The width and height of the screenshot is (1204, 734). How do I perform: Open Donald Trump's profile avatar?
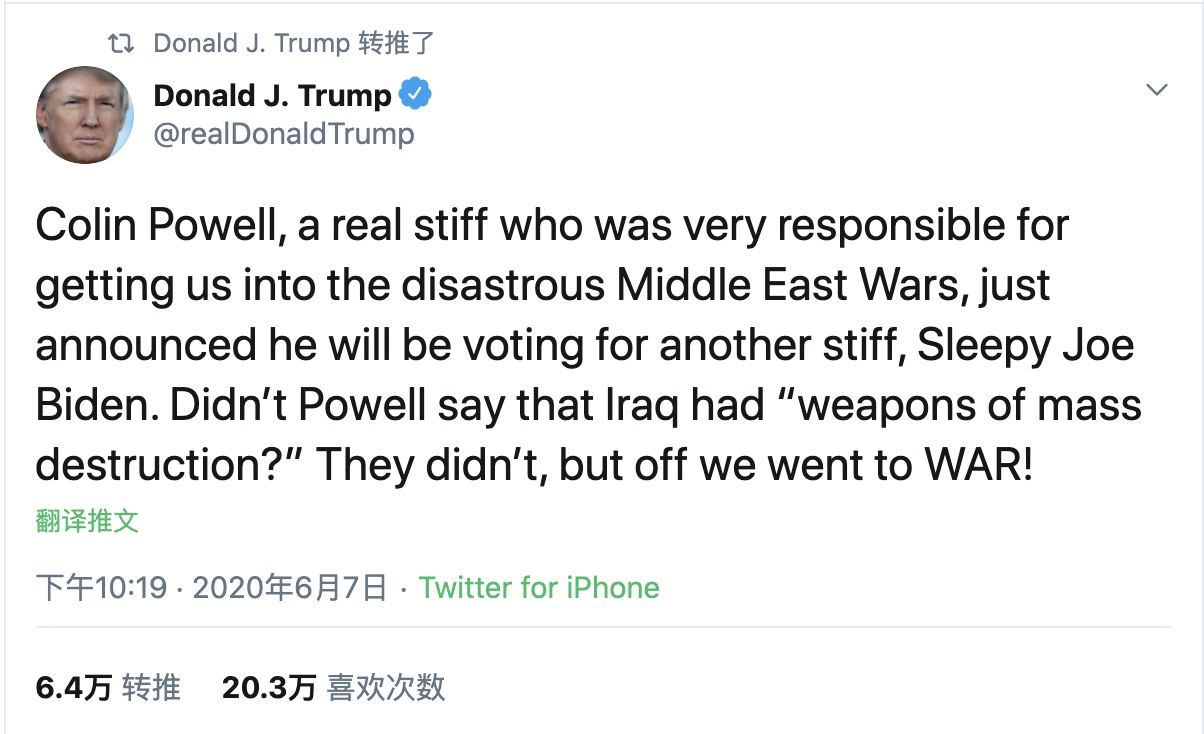point(85,115)
